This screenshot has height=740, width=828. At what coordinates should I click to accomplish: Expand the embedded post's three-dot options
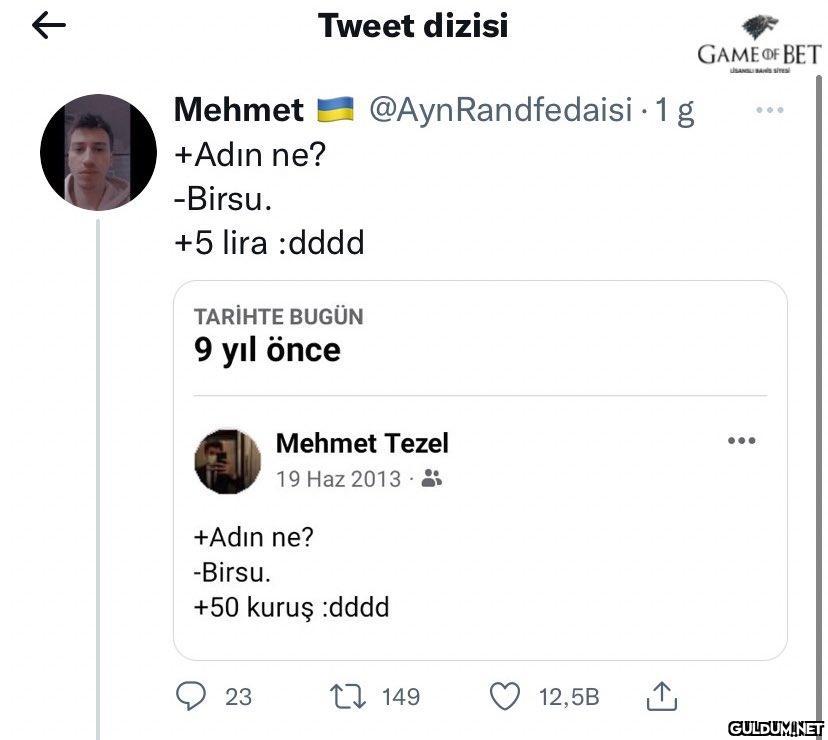(x=741, y=440)
